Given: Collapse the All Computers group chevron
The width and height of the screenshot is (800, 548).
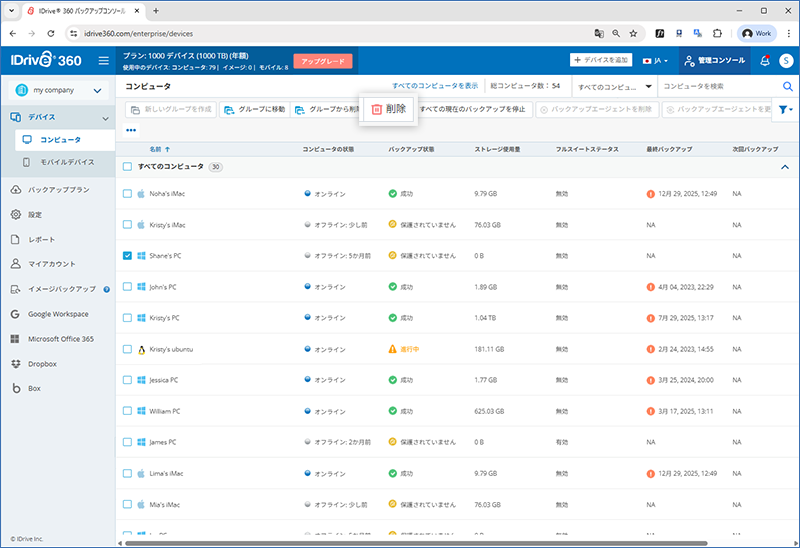Looking at the screenshot, I should click(785, 167).
